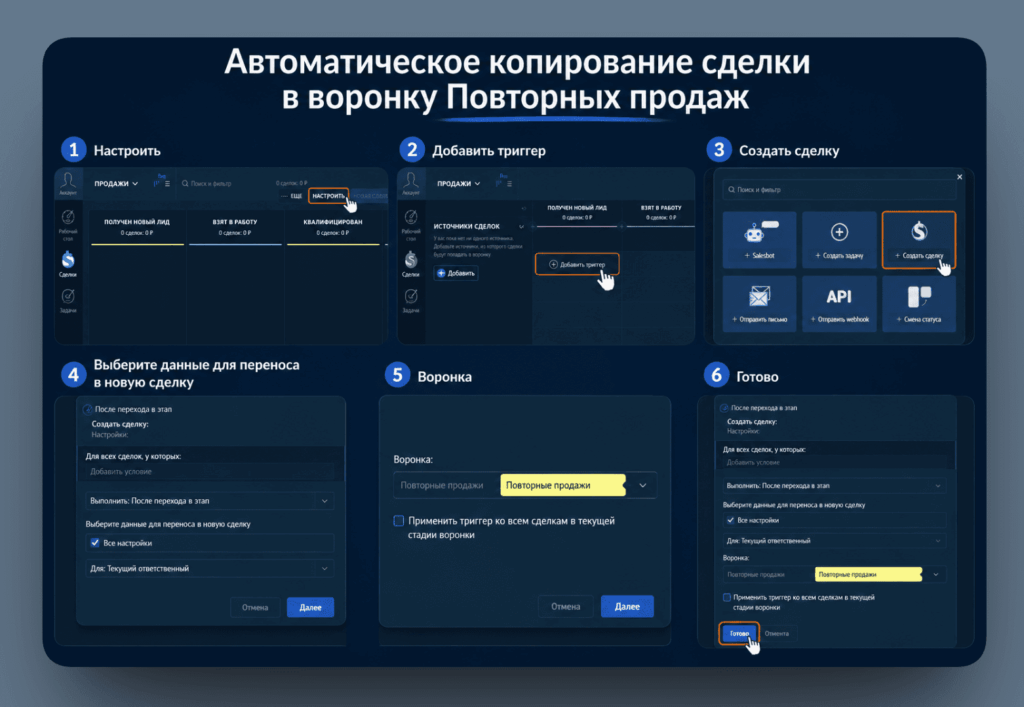Select Получен новый лид stage in Добавить триггер panel

(x=577, y=213)
